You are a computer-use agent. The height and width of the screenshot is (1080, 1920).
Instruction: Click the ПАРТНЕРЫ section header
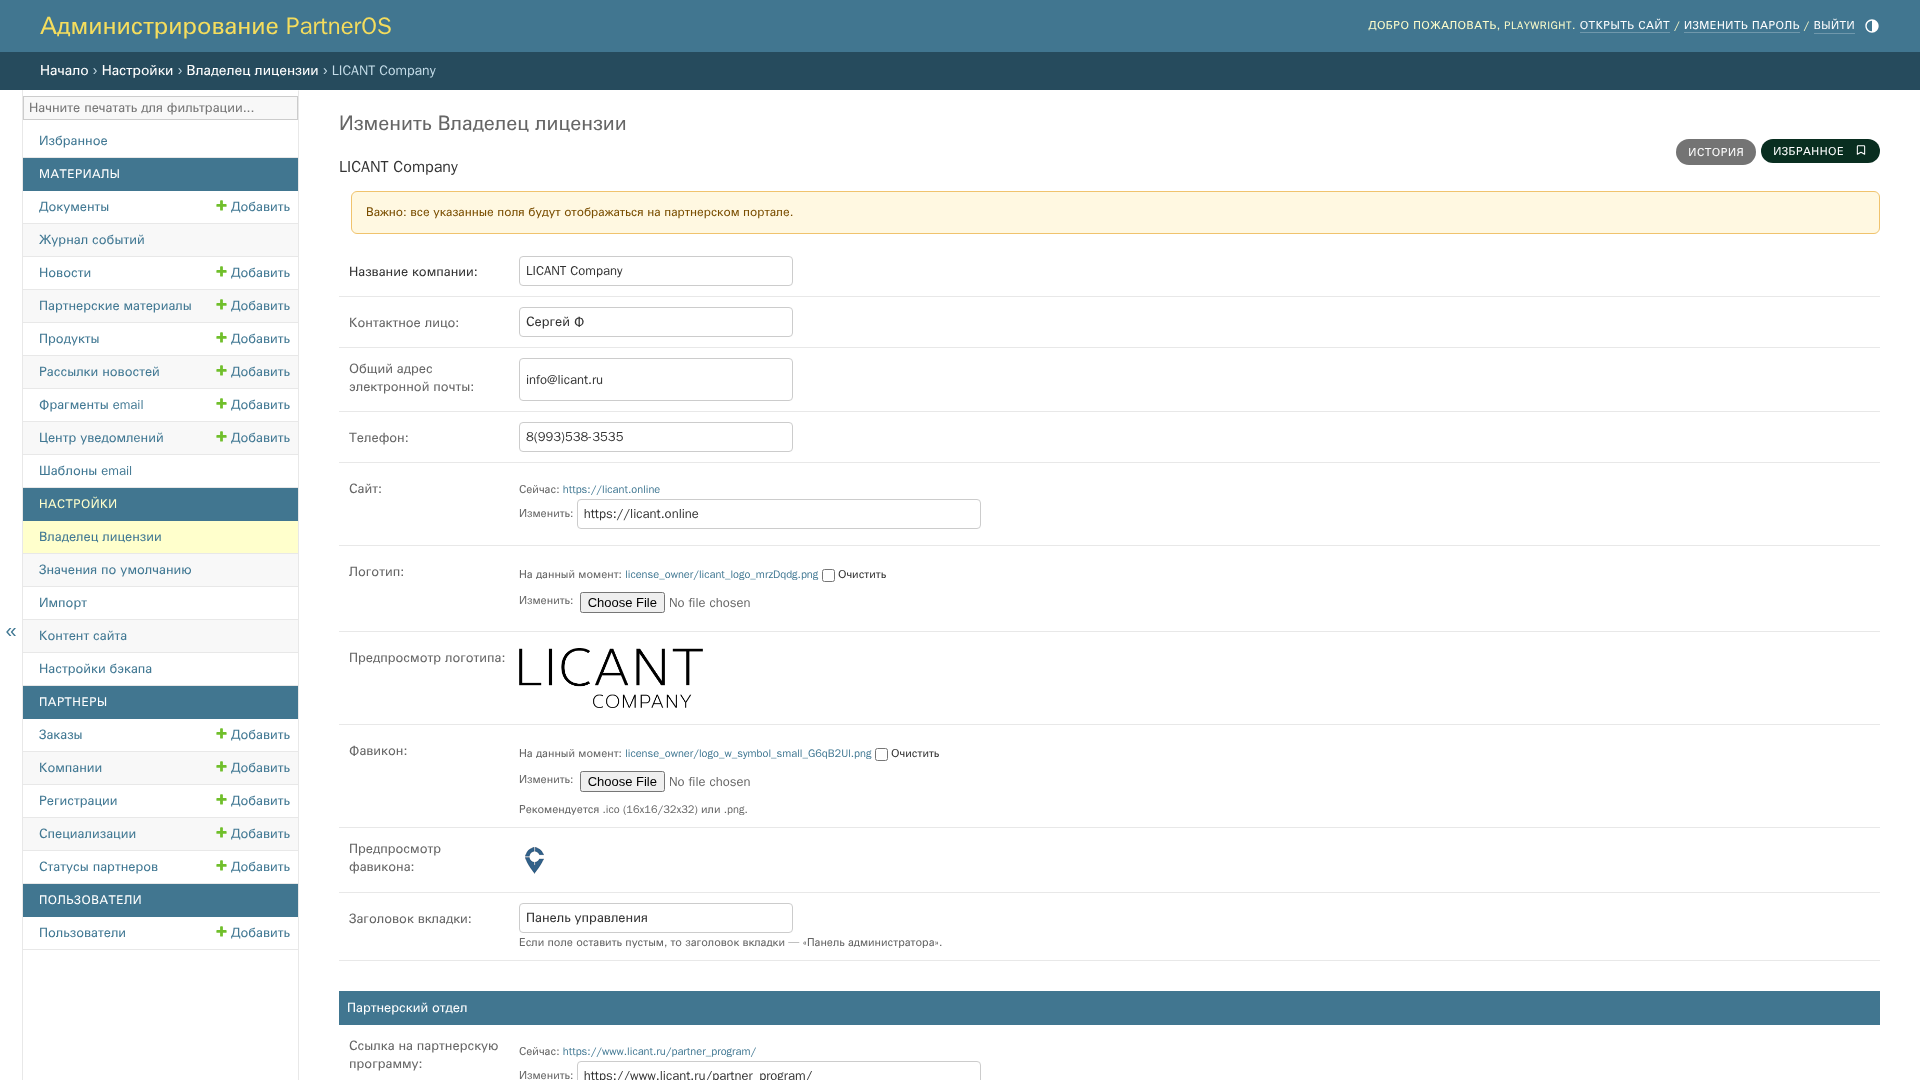coord(160,702)
